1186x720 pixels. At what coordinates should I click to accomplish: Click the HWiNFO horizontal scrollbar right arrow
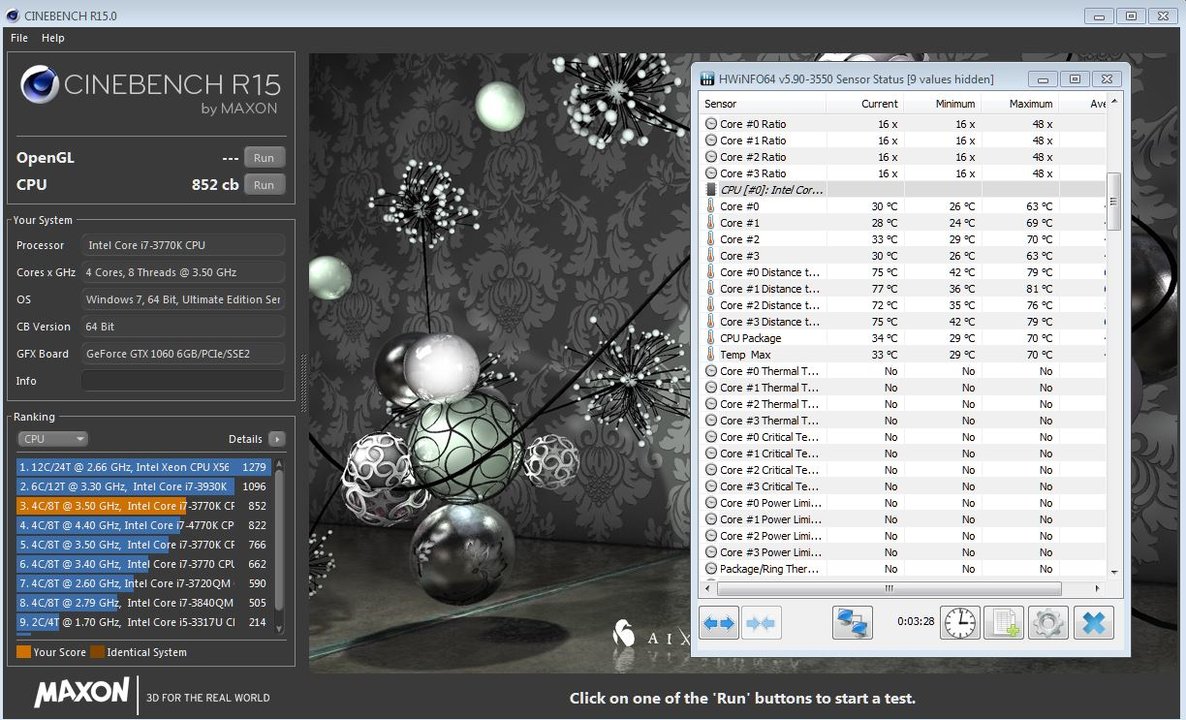(1098, 588)
